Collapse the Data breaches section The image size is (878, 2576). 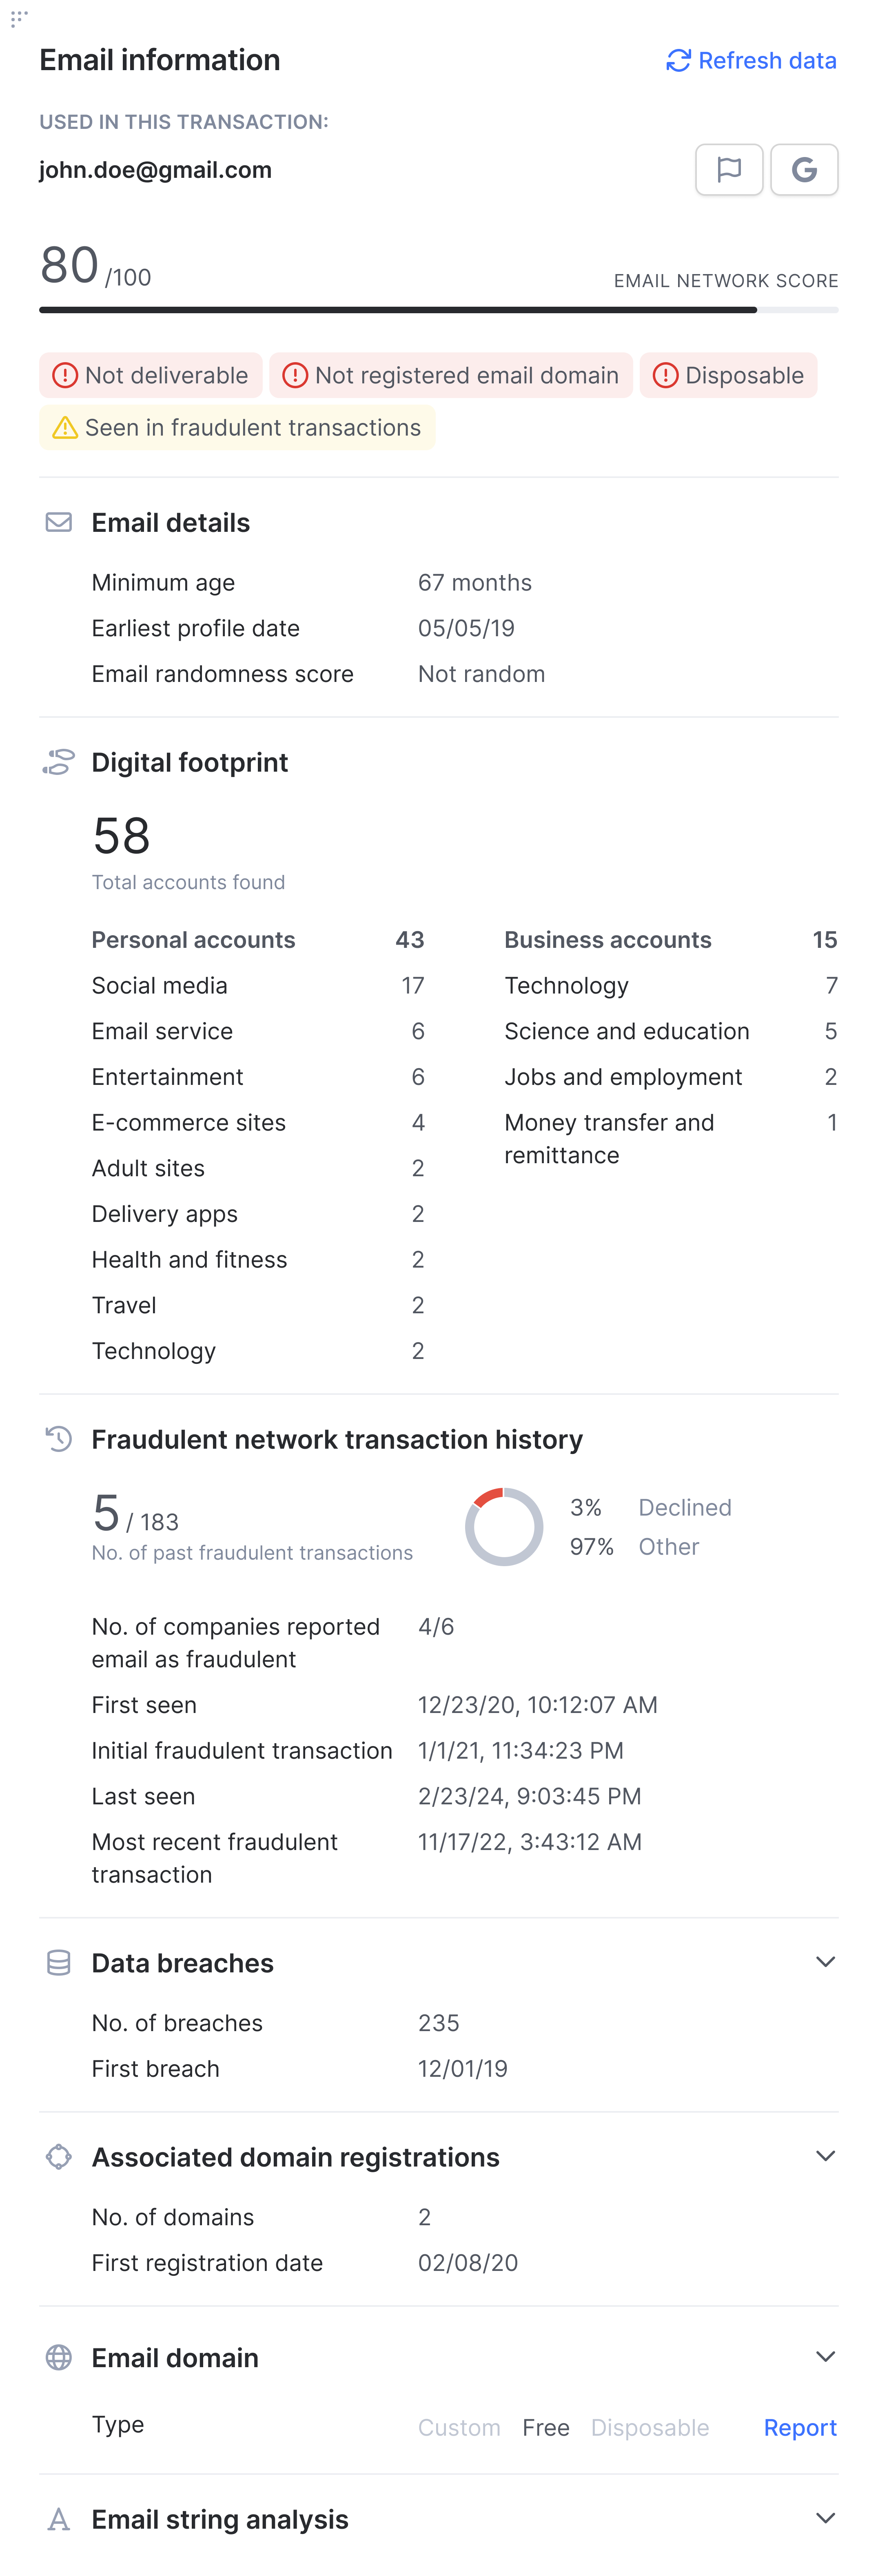click(825, 1962)
